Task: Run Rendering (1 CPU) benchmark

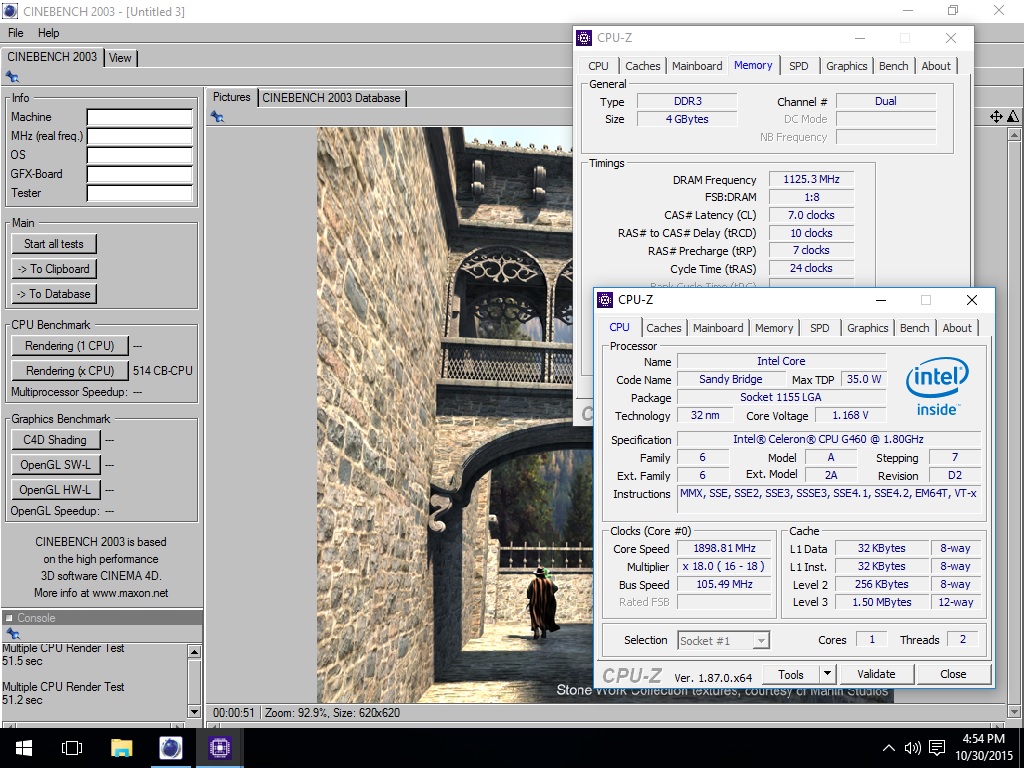Action: coord(70,345)
